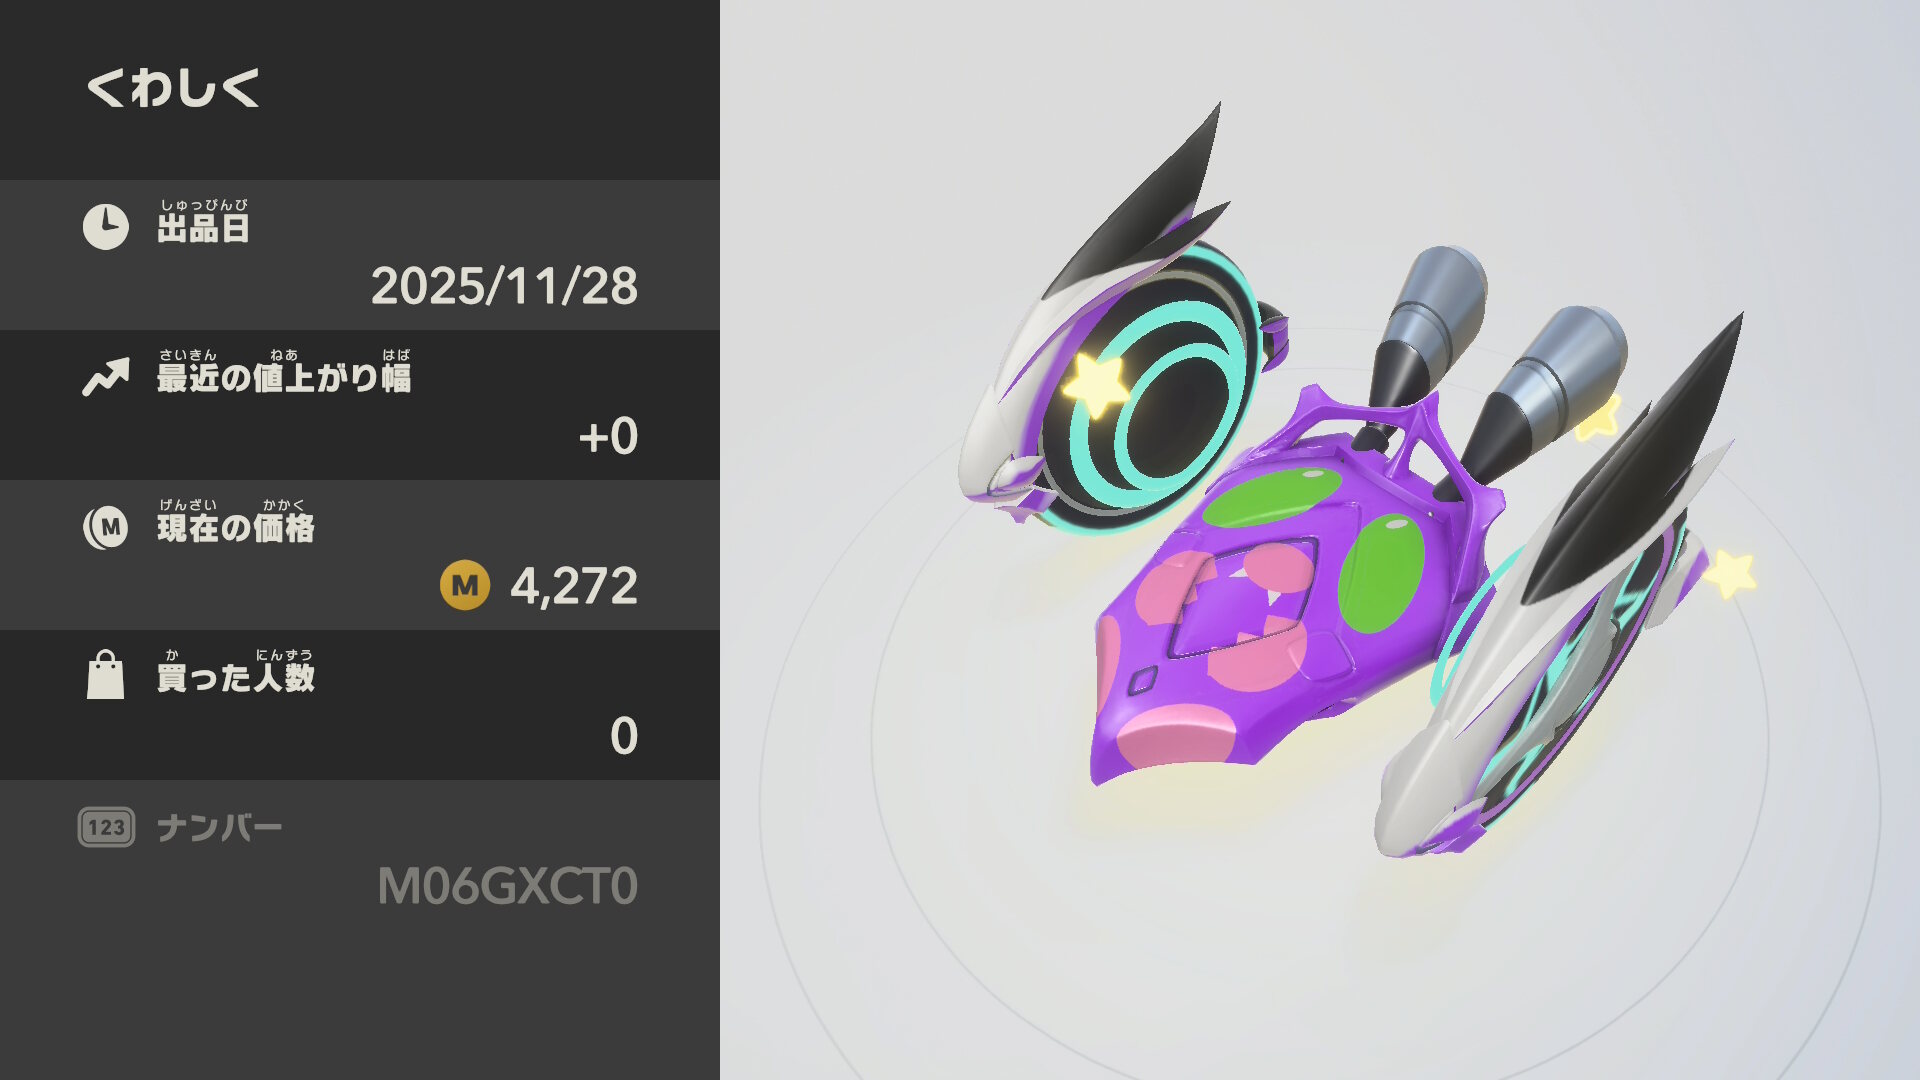Image resolution: width=1920 pixels, height=1080 pixels.
Task: Click the glowing star on the right wing
Action: coord(1731,574)
